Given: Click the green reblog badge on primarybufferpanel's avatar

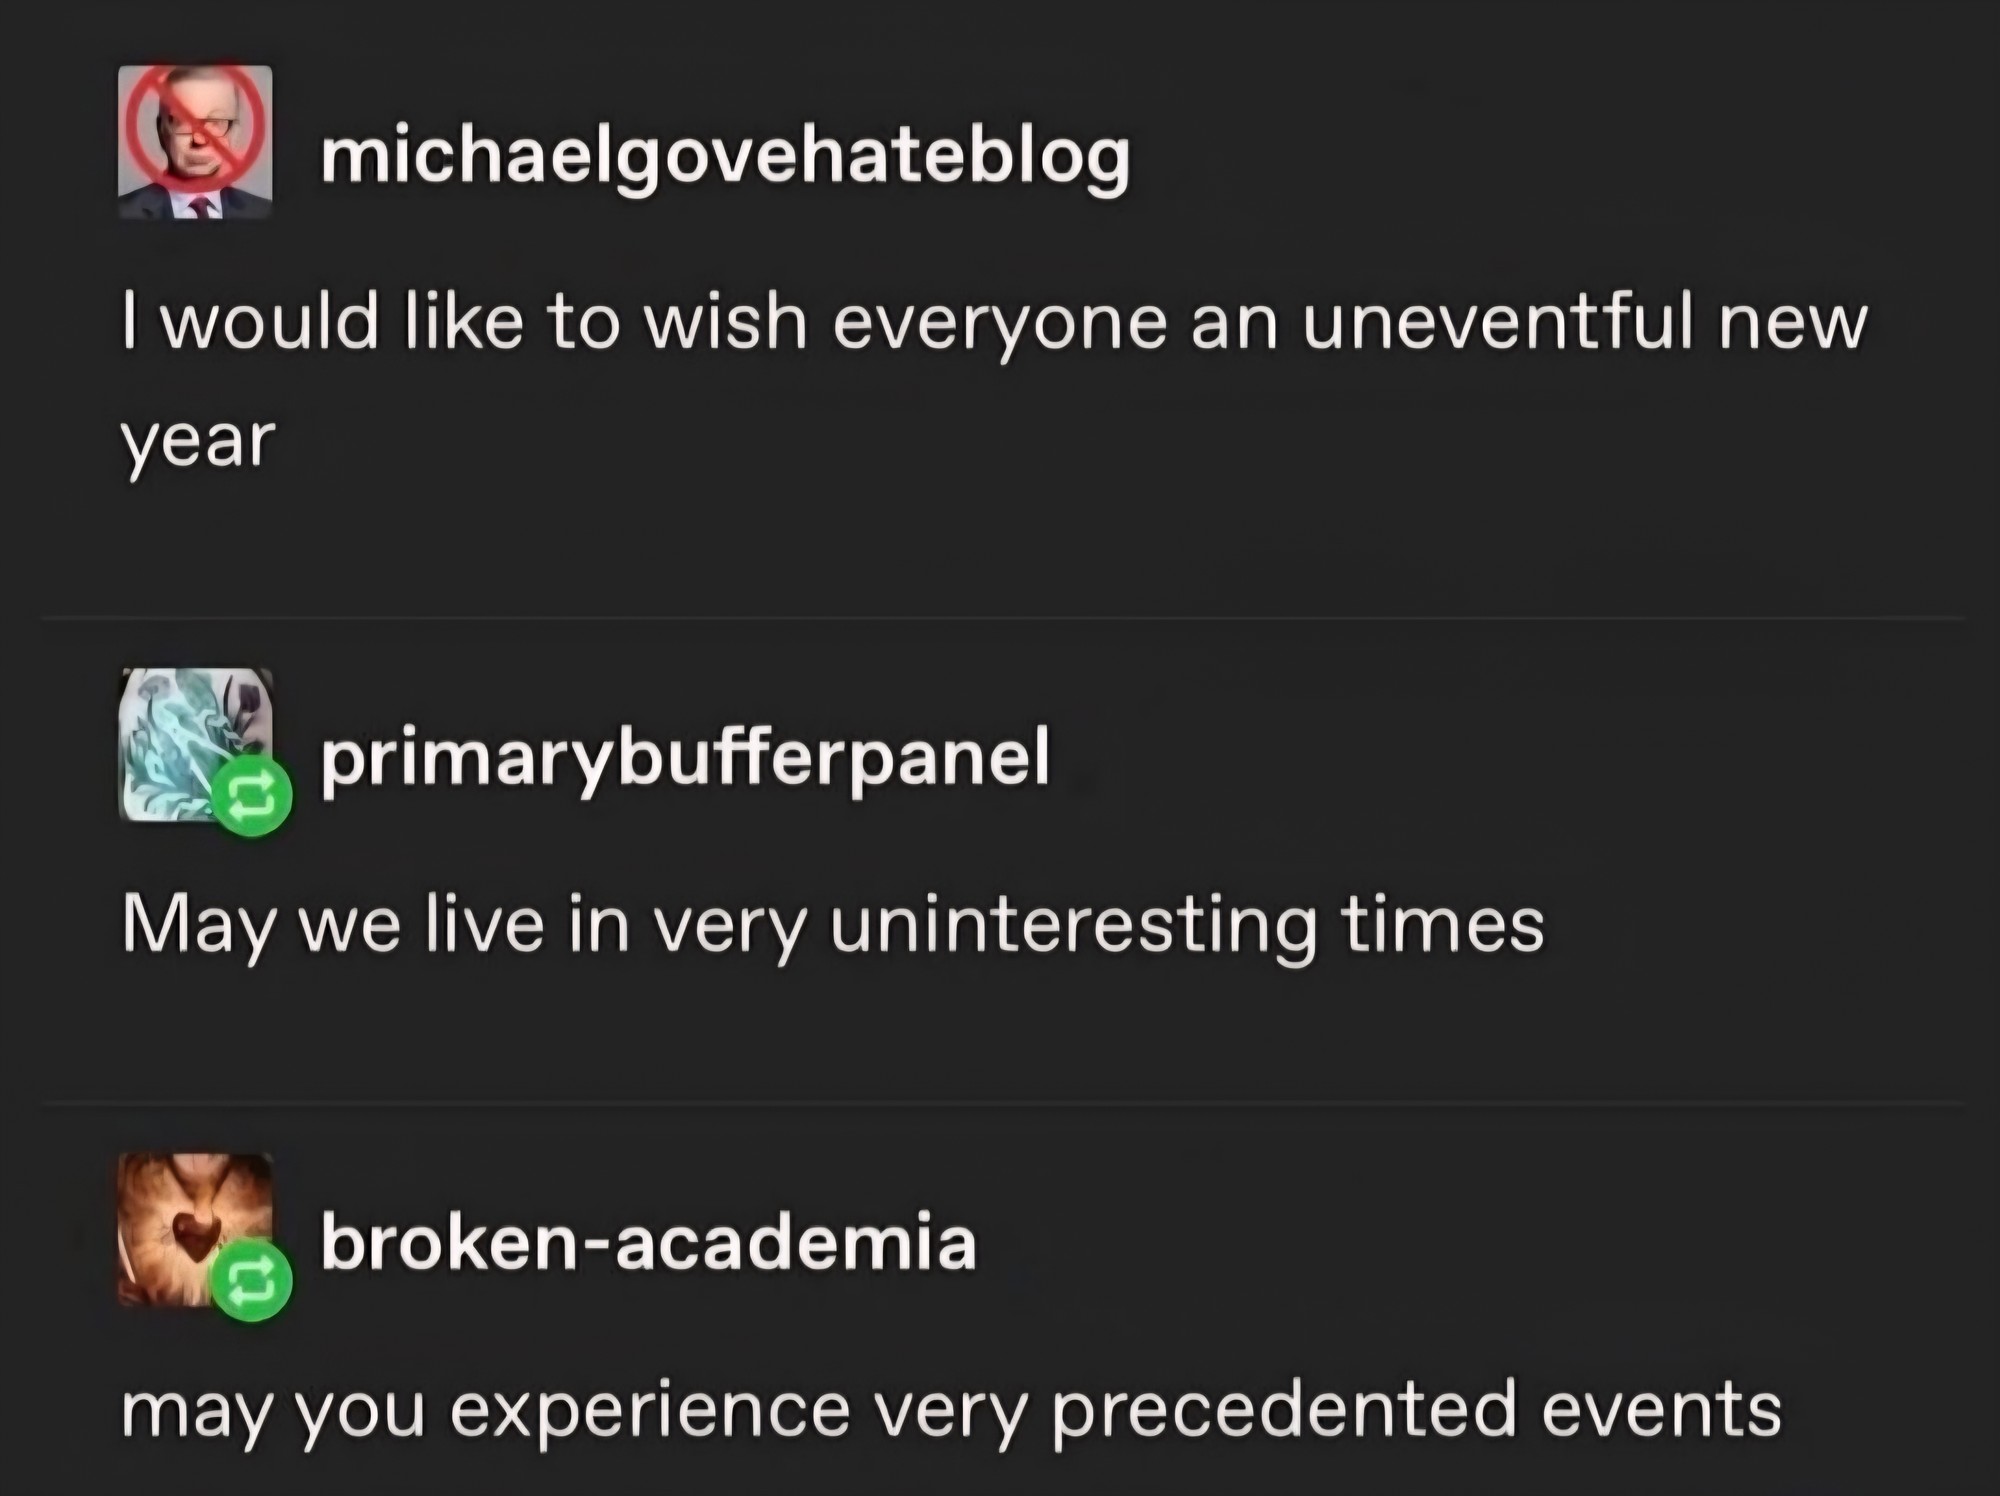Looking at the screenshot, I should pyautogui.click(x=253, y=797).
